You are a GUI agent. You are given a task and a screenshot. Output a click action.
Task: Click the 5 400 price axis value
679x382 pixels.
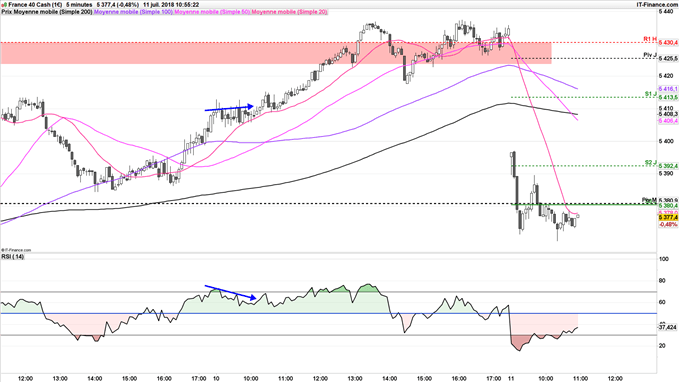pyautogui.click(x=666, y=141)
